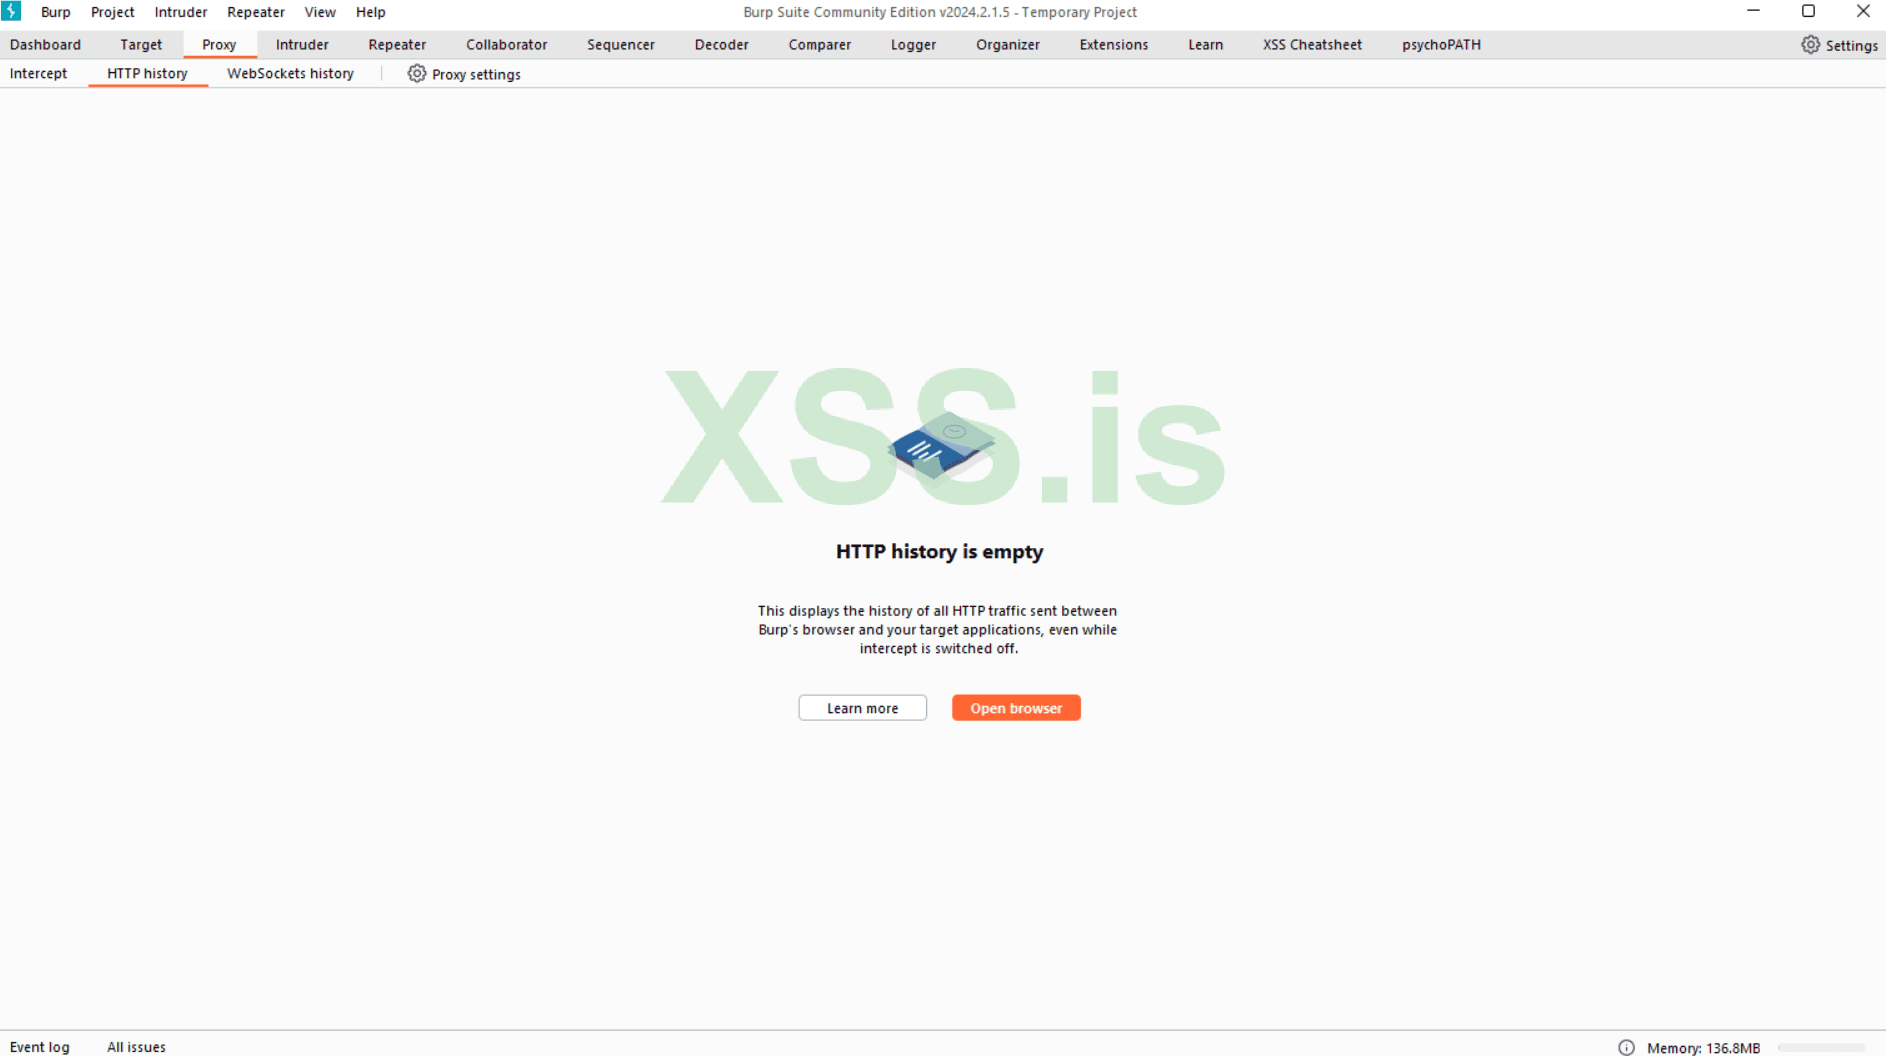Open the Event log panel
Image resolution: width=1886 pixels, height=1056 pixels.
pyautogui.click(x=40, y=1047)
